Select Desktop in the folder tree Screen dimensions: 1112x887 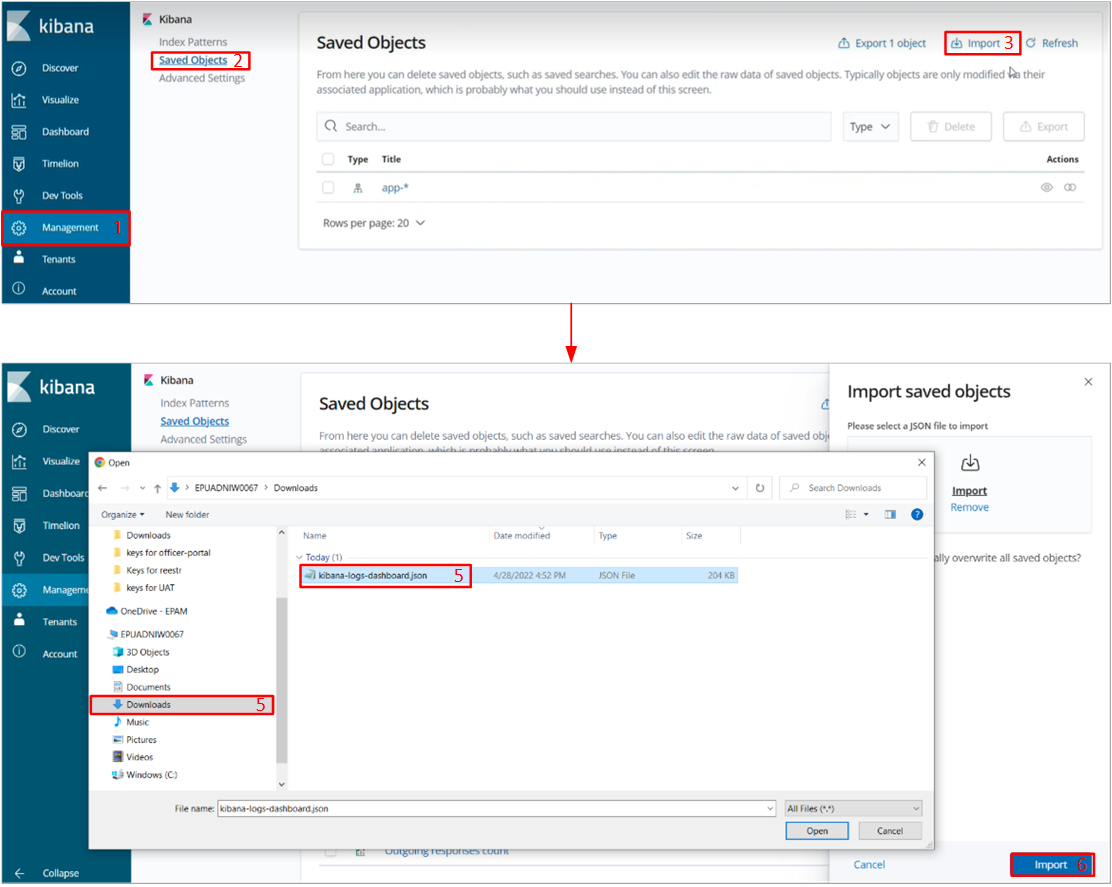[136, 670]
